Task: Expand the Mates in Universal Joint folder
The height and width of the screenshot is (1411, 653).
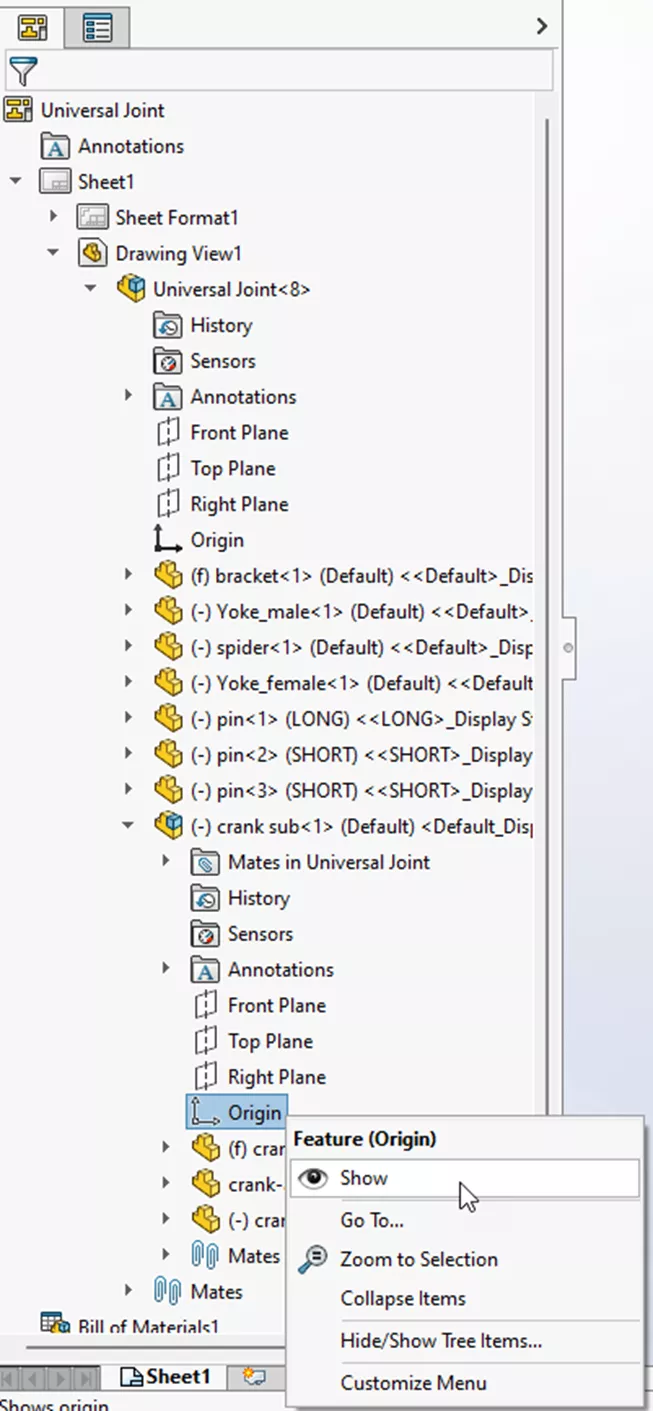Action: (166, 861)
